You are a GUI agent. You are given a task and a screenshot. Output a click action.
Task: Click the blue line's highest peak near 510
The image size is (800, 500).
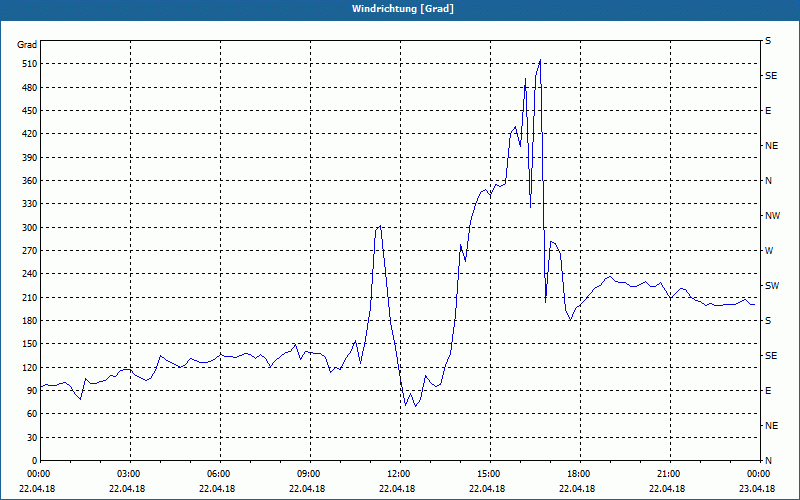[540, 60]
